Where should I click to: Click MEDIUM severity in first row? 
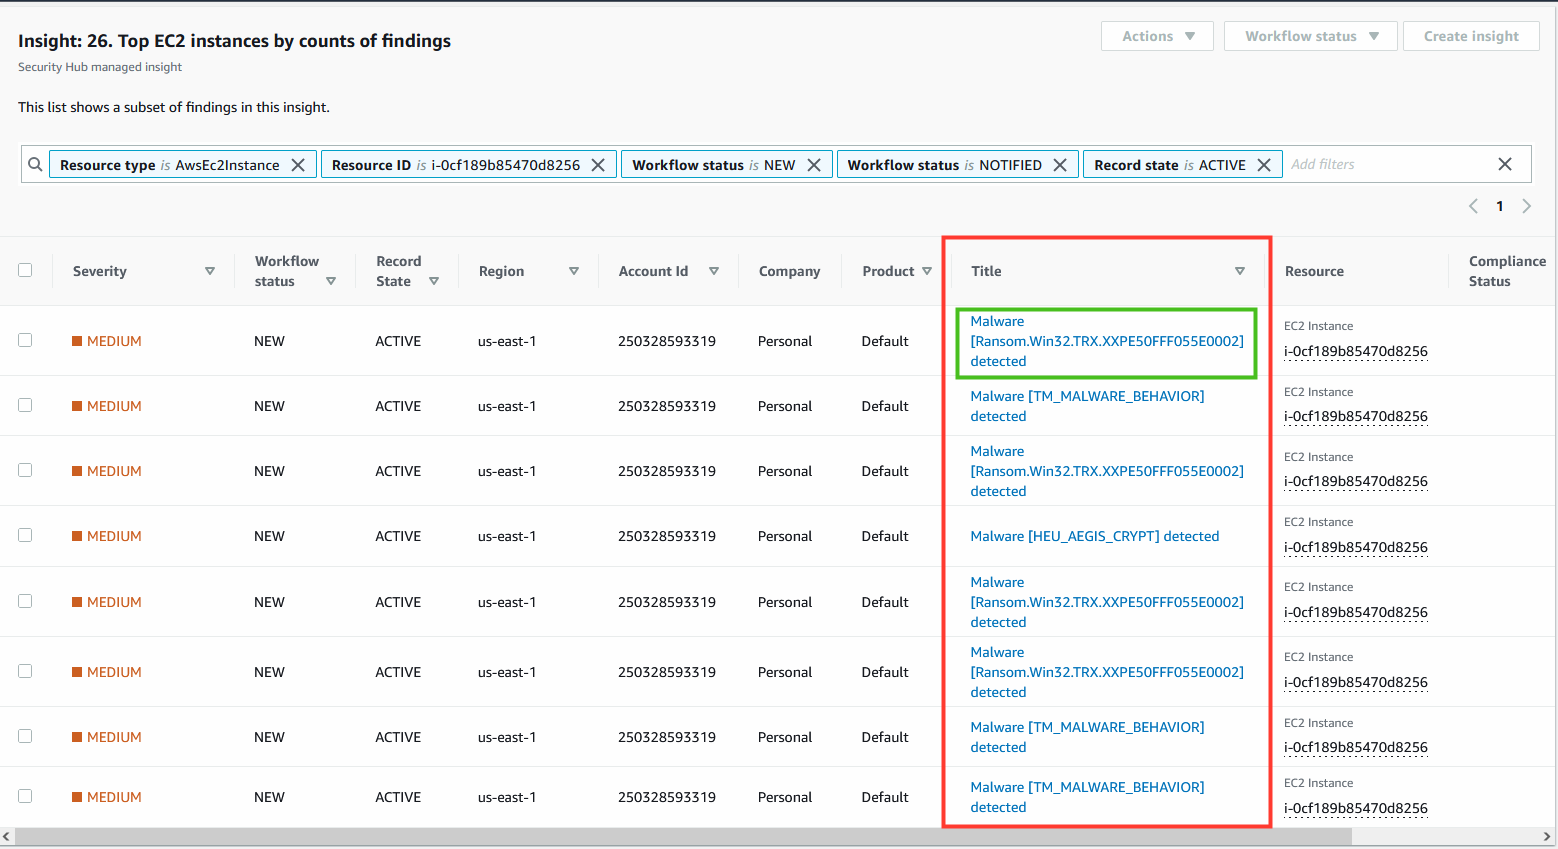tap(107, 341)
